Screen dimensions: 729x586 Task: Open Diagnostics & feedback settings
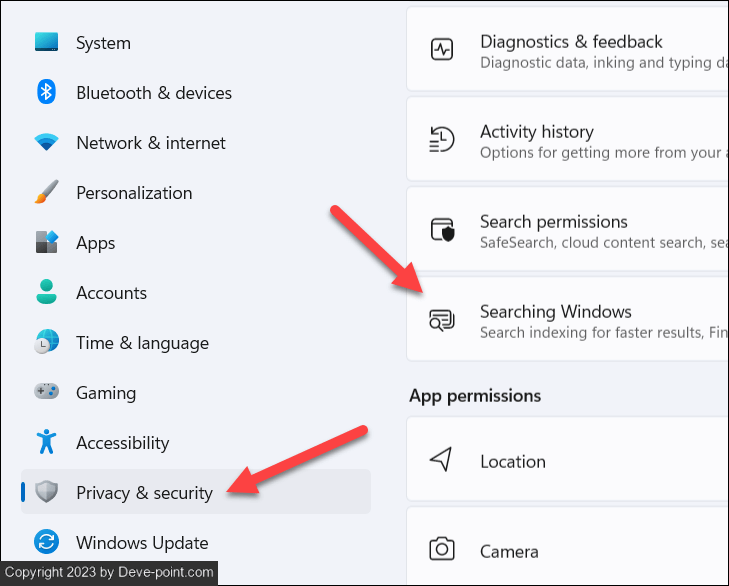[x=571, y=50]
